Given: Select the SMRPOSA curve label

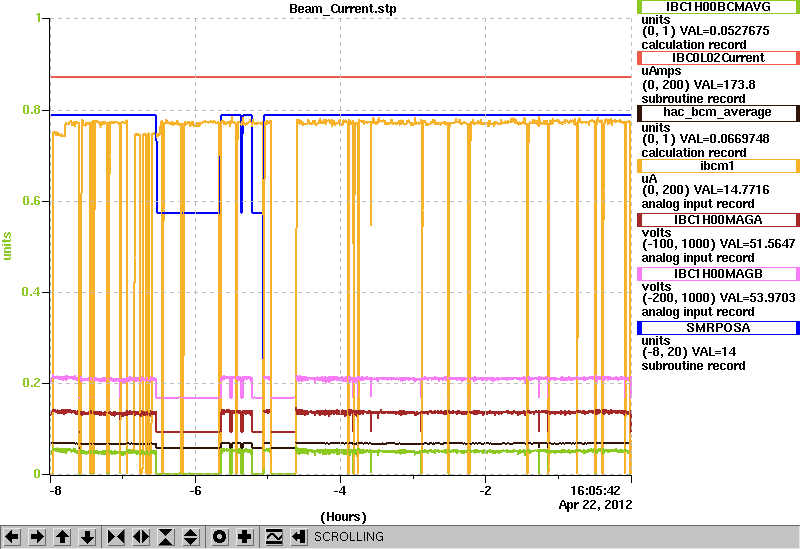Looking at the screenshot, I should 718,328.
